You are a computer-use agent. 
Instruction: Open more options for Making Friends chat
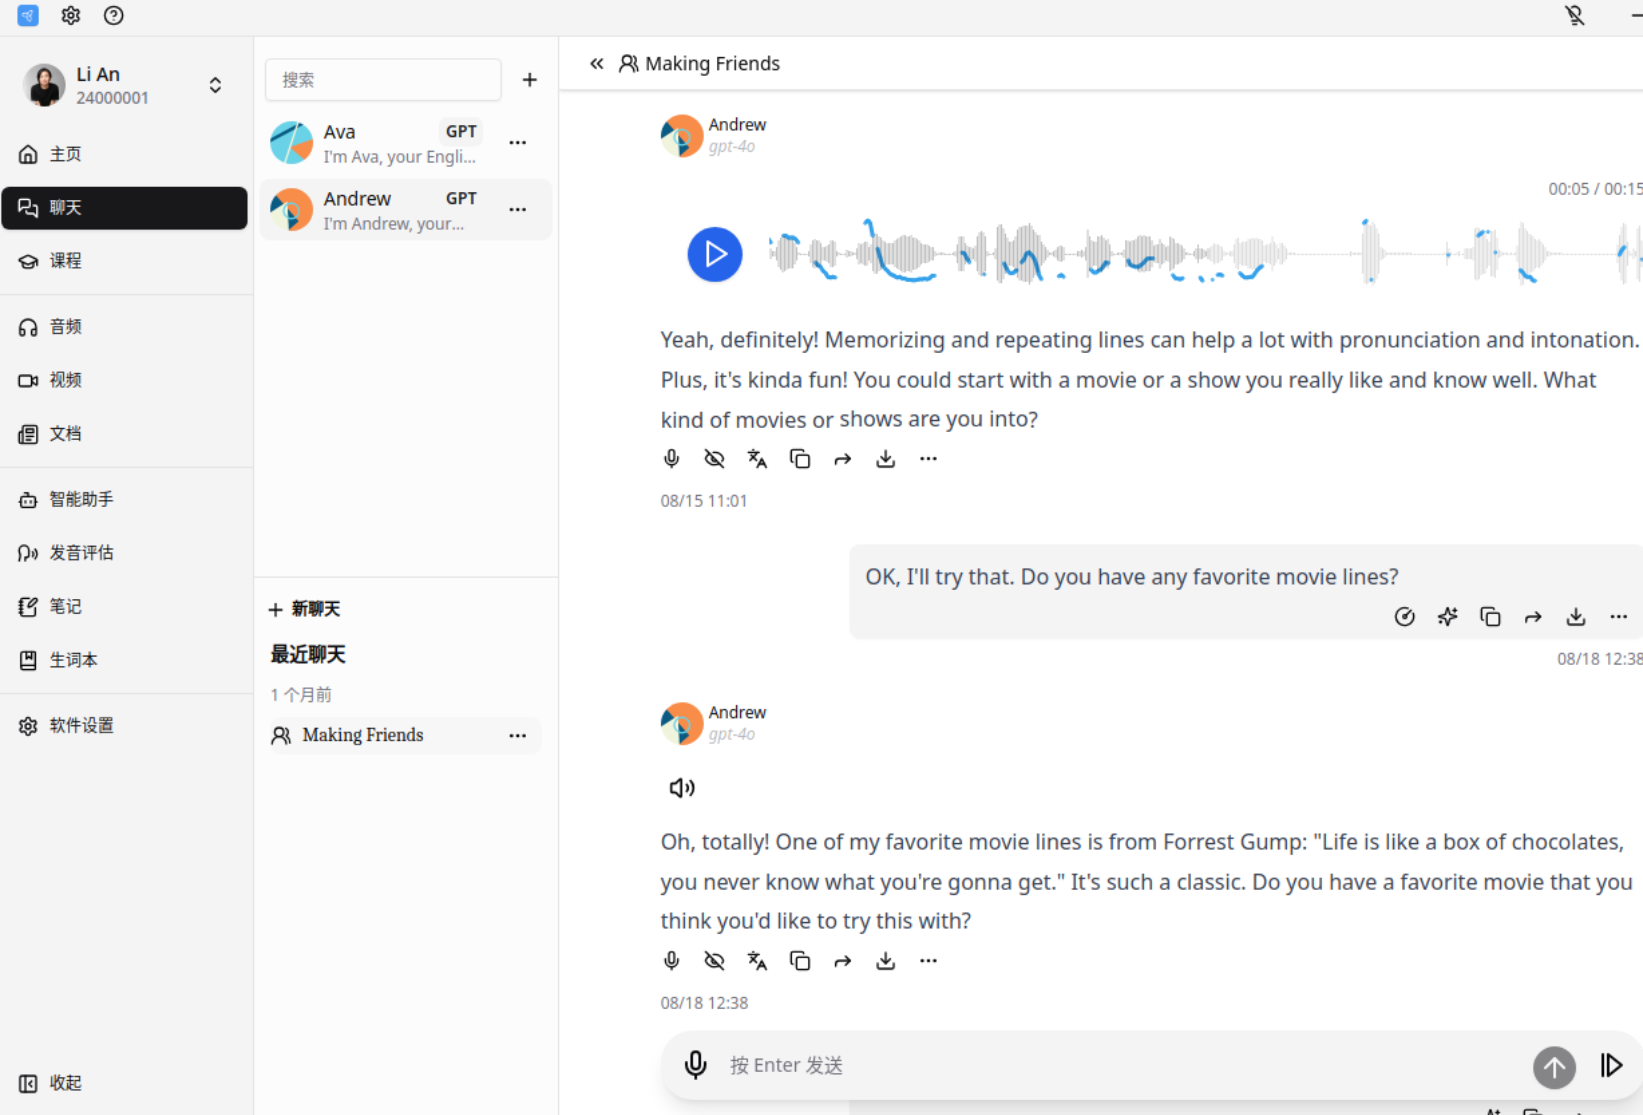517,736
